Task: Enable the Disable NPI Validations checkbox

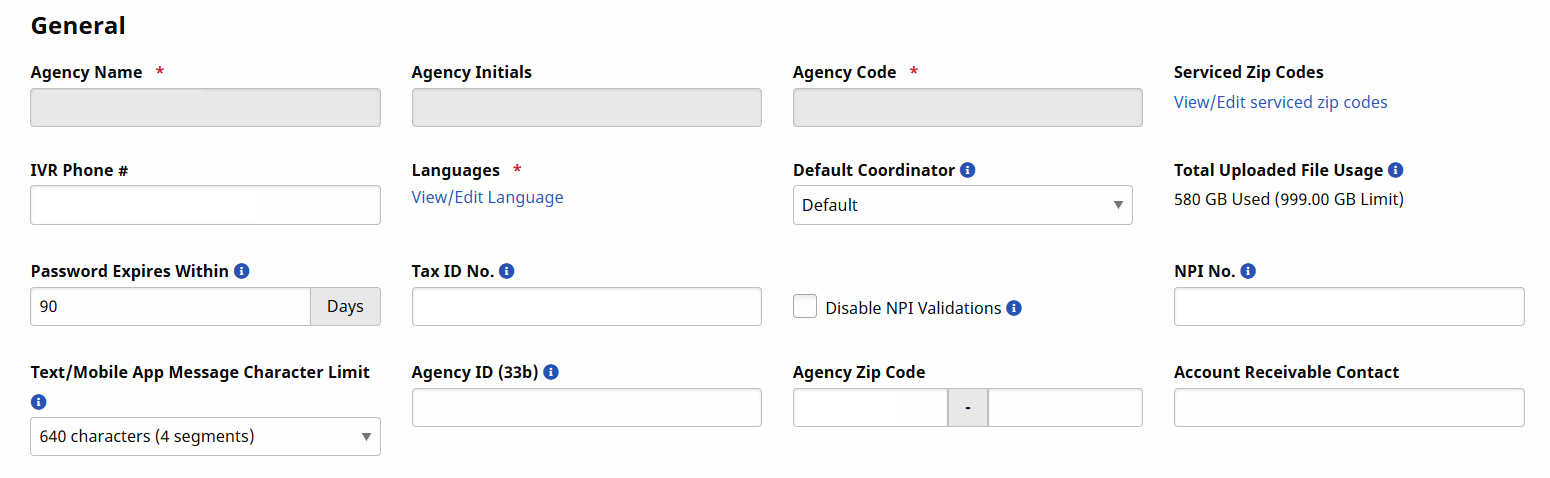Action: (x=805, y=307)
